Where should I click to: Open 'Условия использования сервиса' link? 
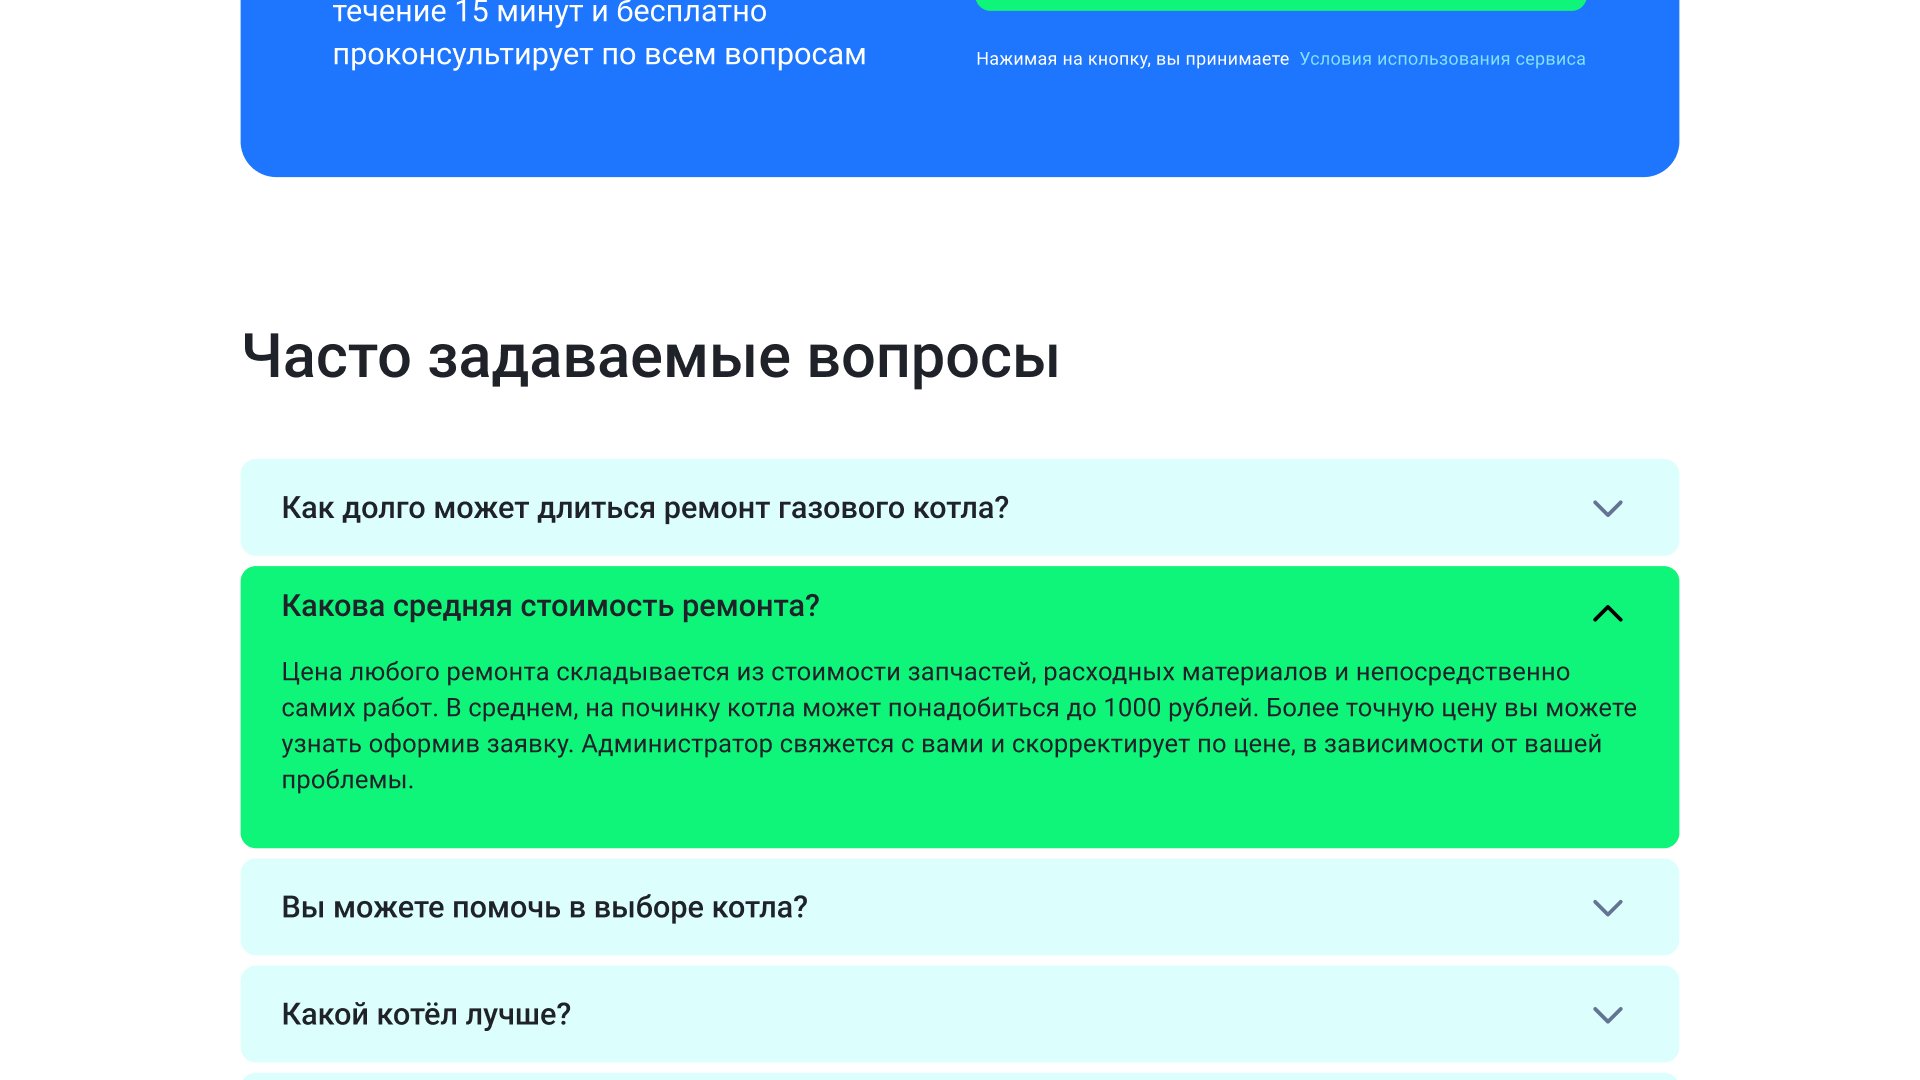(x=1442, y=59)
